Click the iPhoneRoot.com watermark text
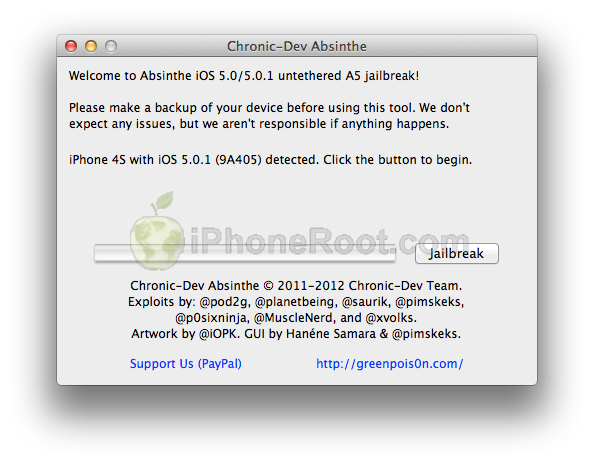 click(329, 241)
